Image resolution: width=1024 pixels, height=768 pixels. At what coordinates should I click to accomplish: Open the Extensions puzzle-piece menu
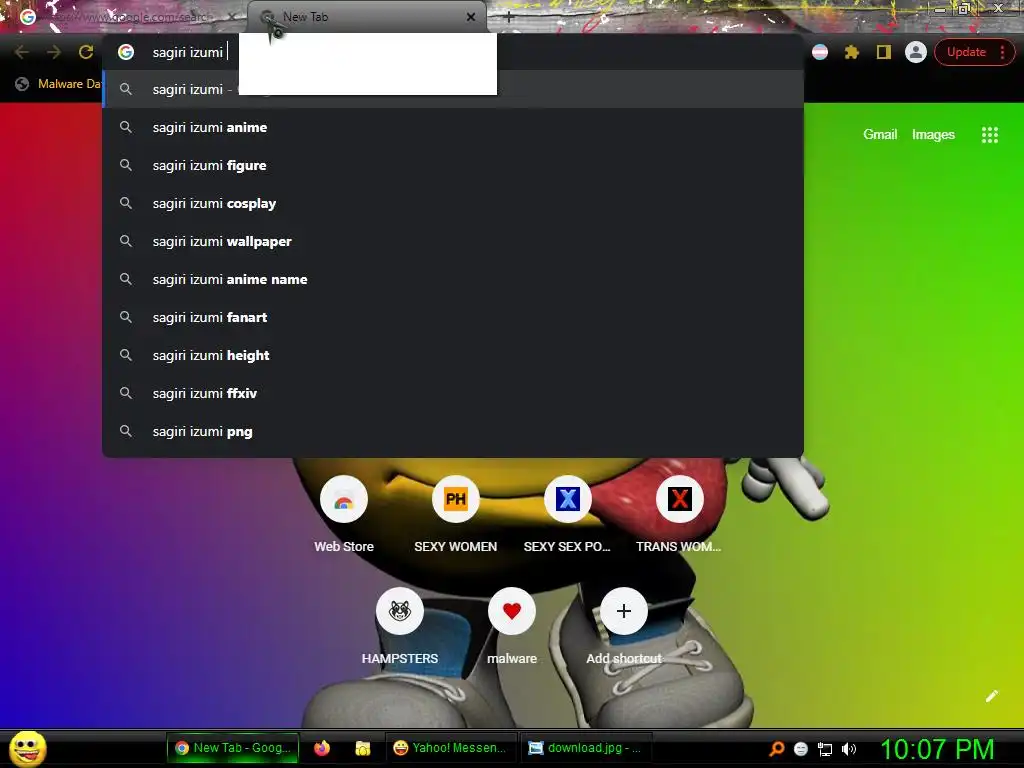click(x=852, y=52)
